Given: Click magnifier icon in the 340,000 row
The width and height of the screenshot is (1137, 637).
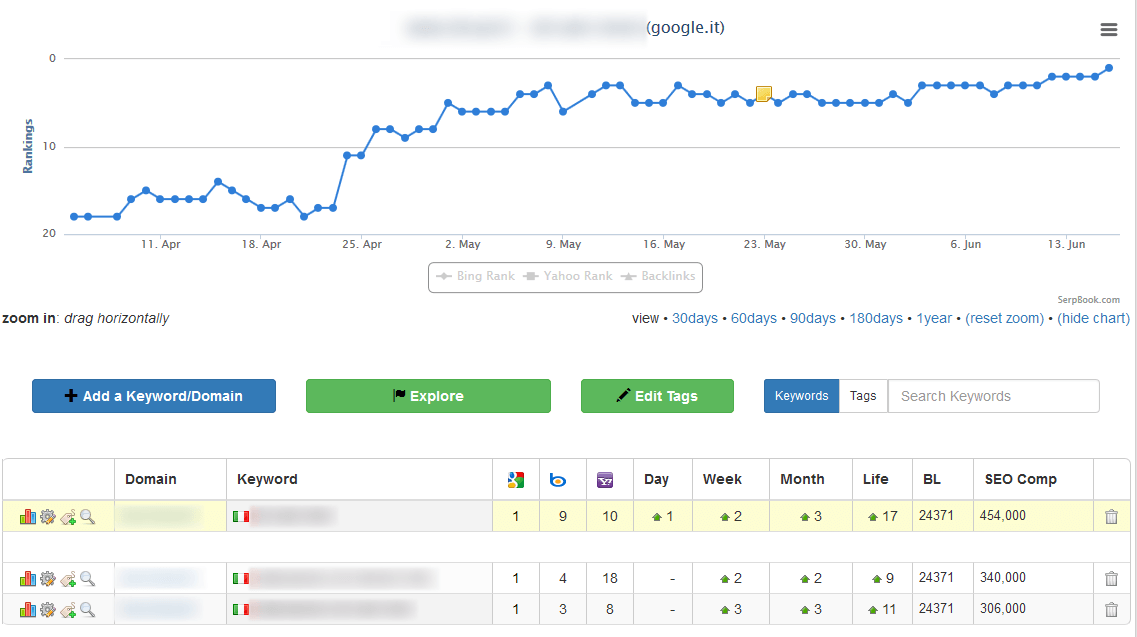Looking at the screenshot, I should 88,578.
